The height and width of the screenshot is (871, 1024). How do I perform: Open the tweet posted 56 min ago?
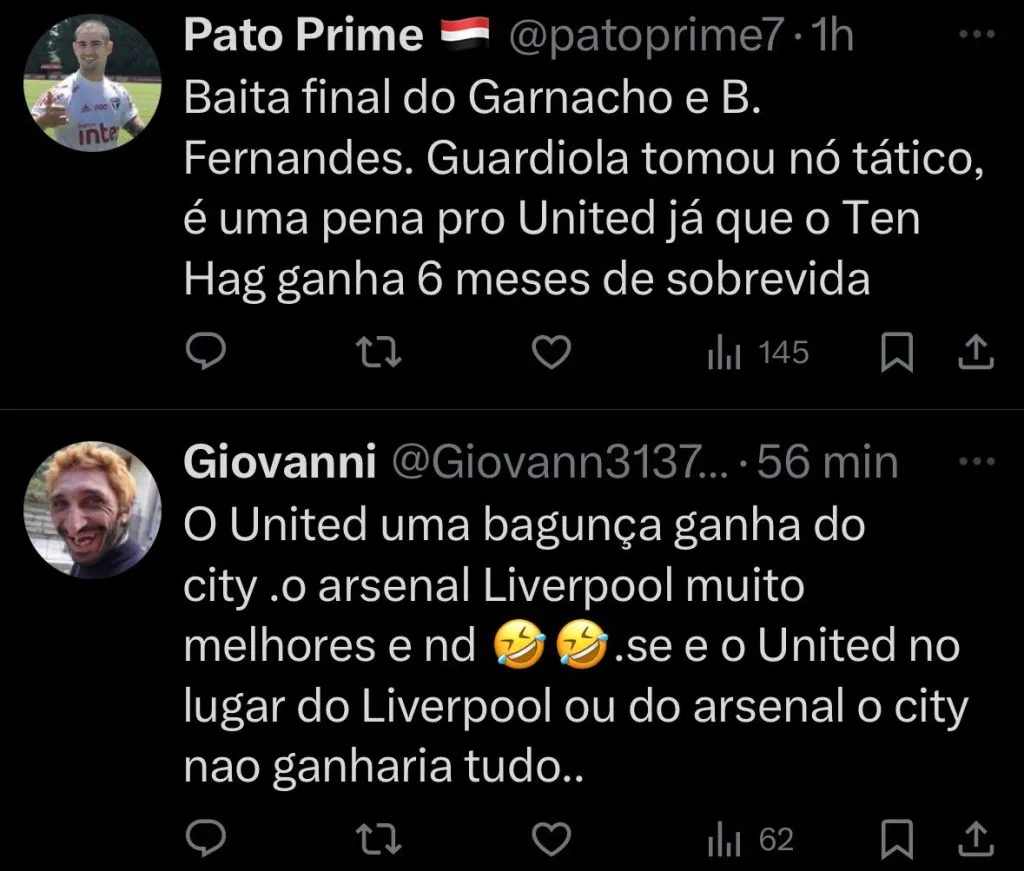point(828,462)
